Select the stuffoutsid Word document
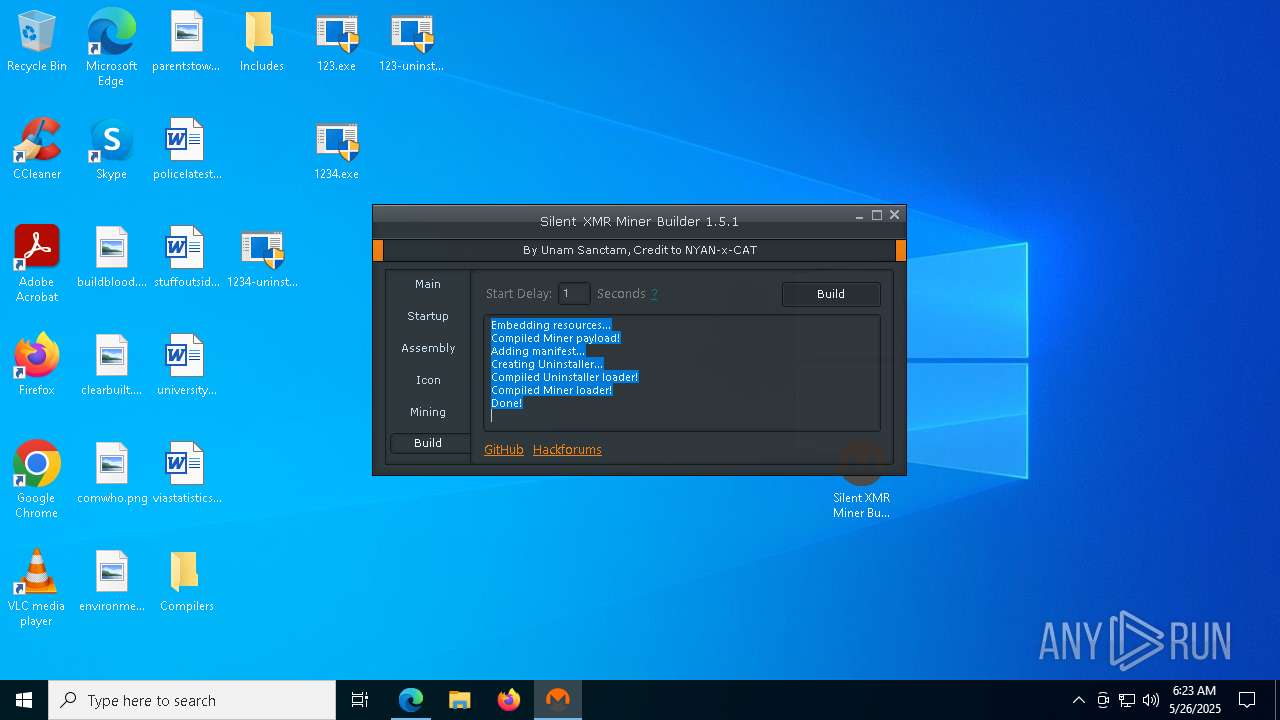1280x720 pixels. point(186,258)
